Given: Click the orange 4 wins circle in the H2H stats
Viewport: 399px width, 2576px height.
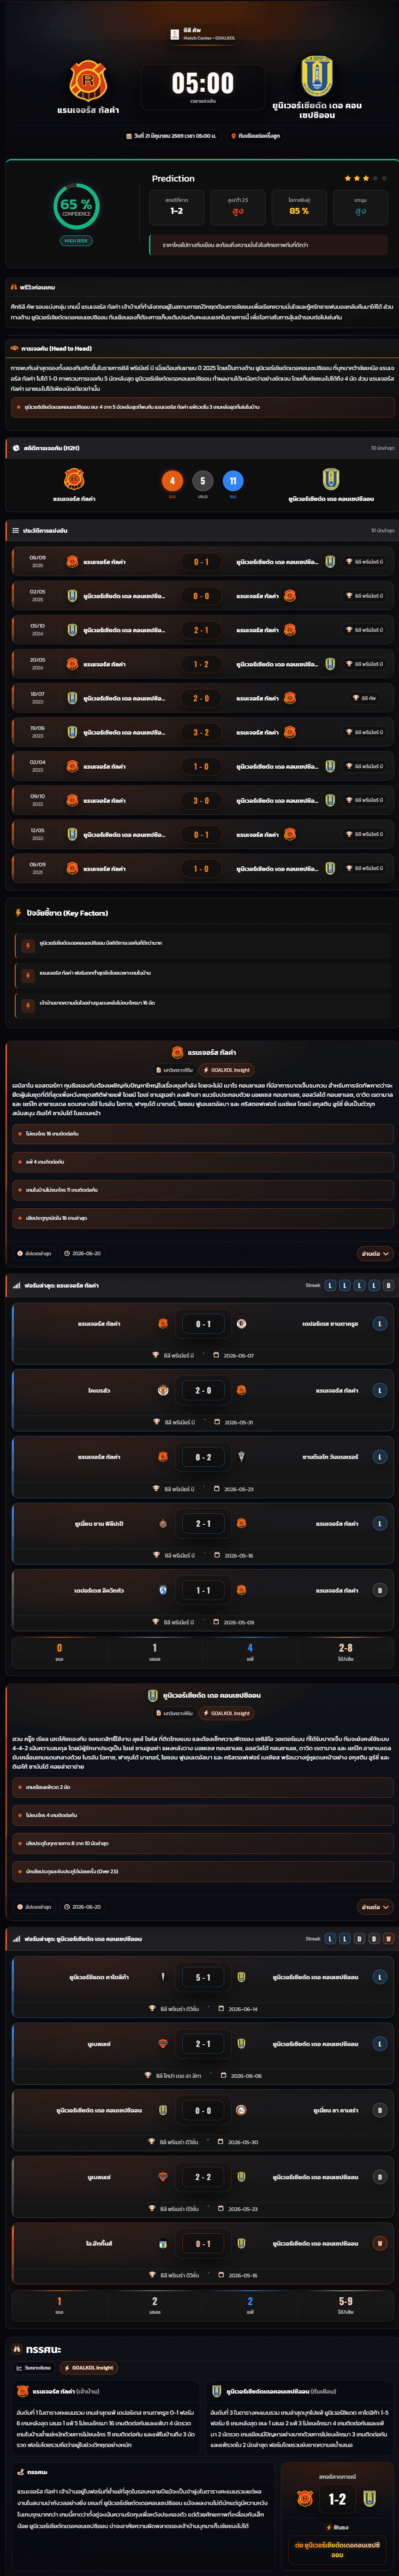Looking at the screenshot, I should pos(172,481).
